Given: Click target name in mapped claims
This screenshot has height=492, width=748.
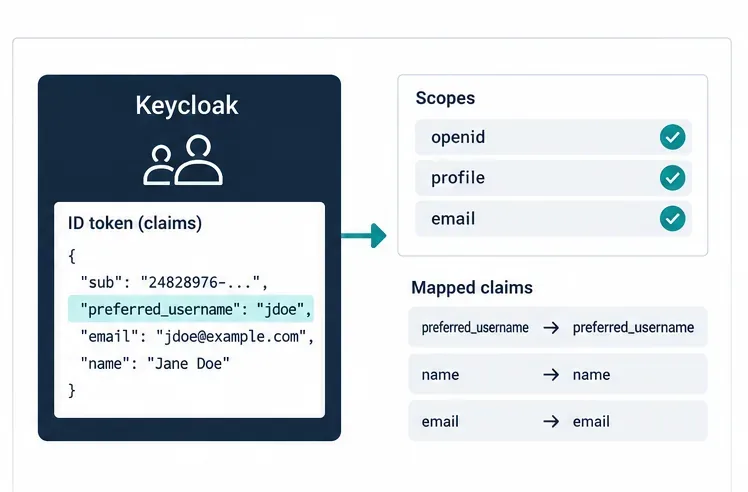Looking at the screenshot, I should [x=592, y=375].
